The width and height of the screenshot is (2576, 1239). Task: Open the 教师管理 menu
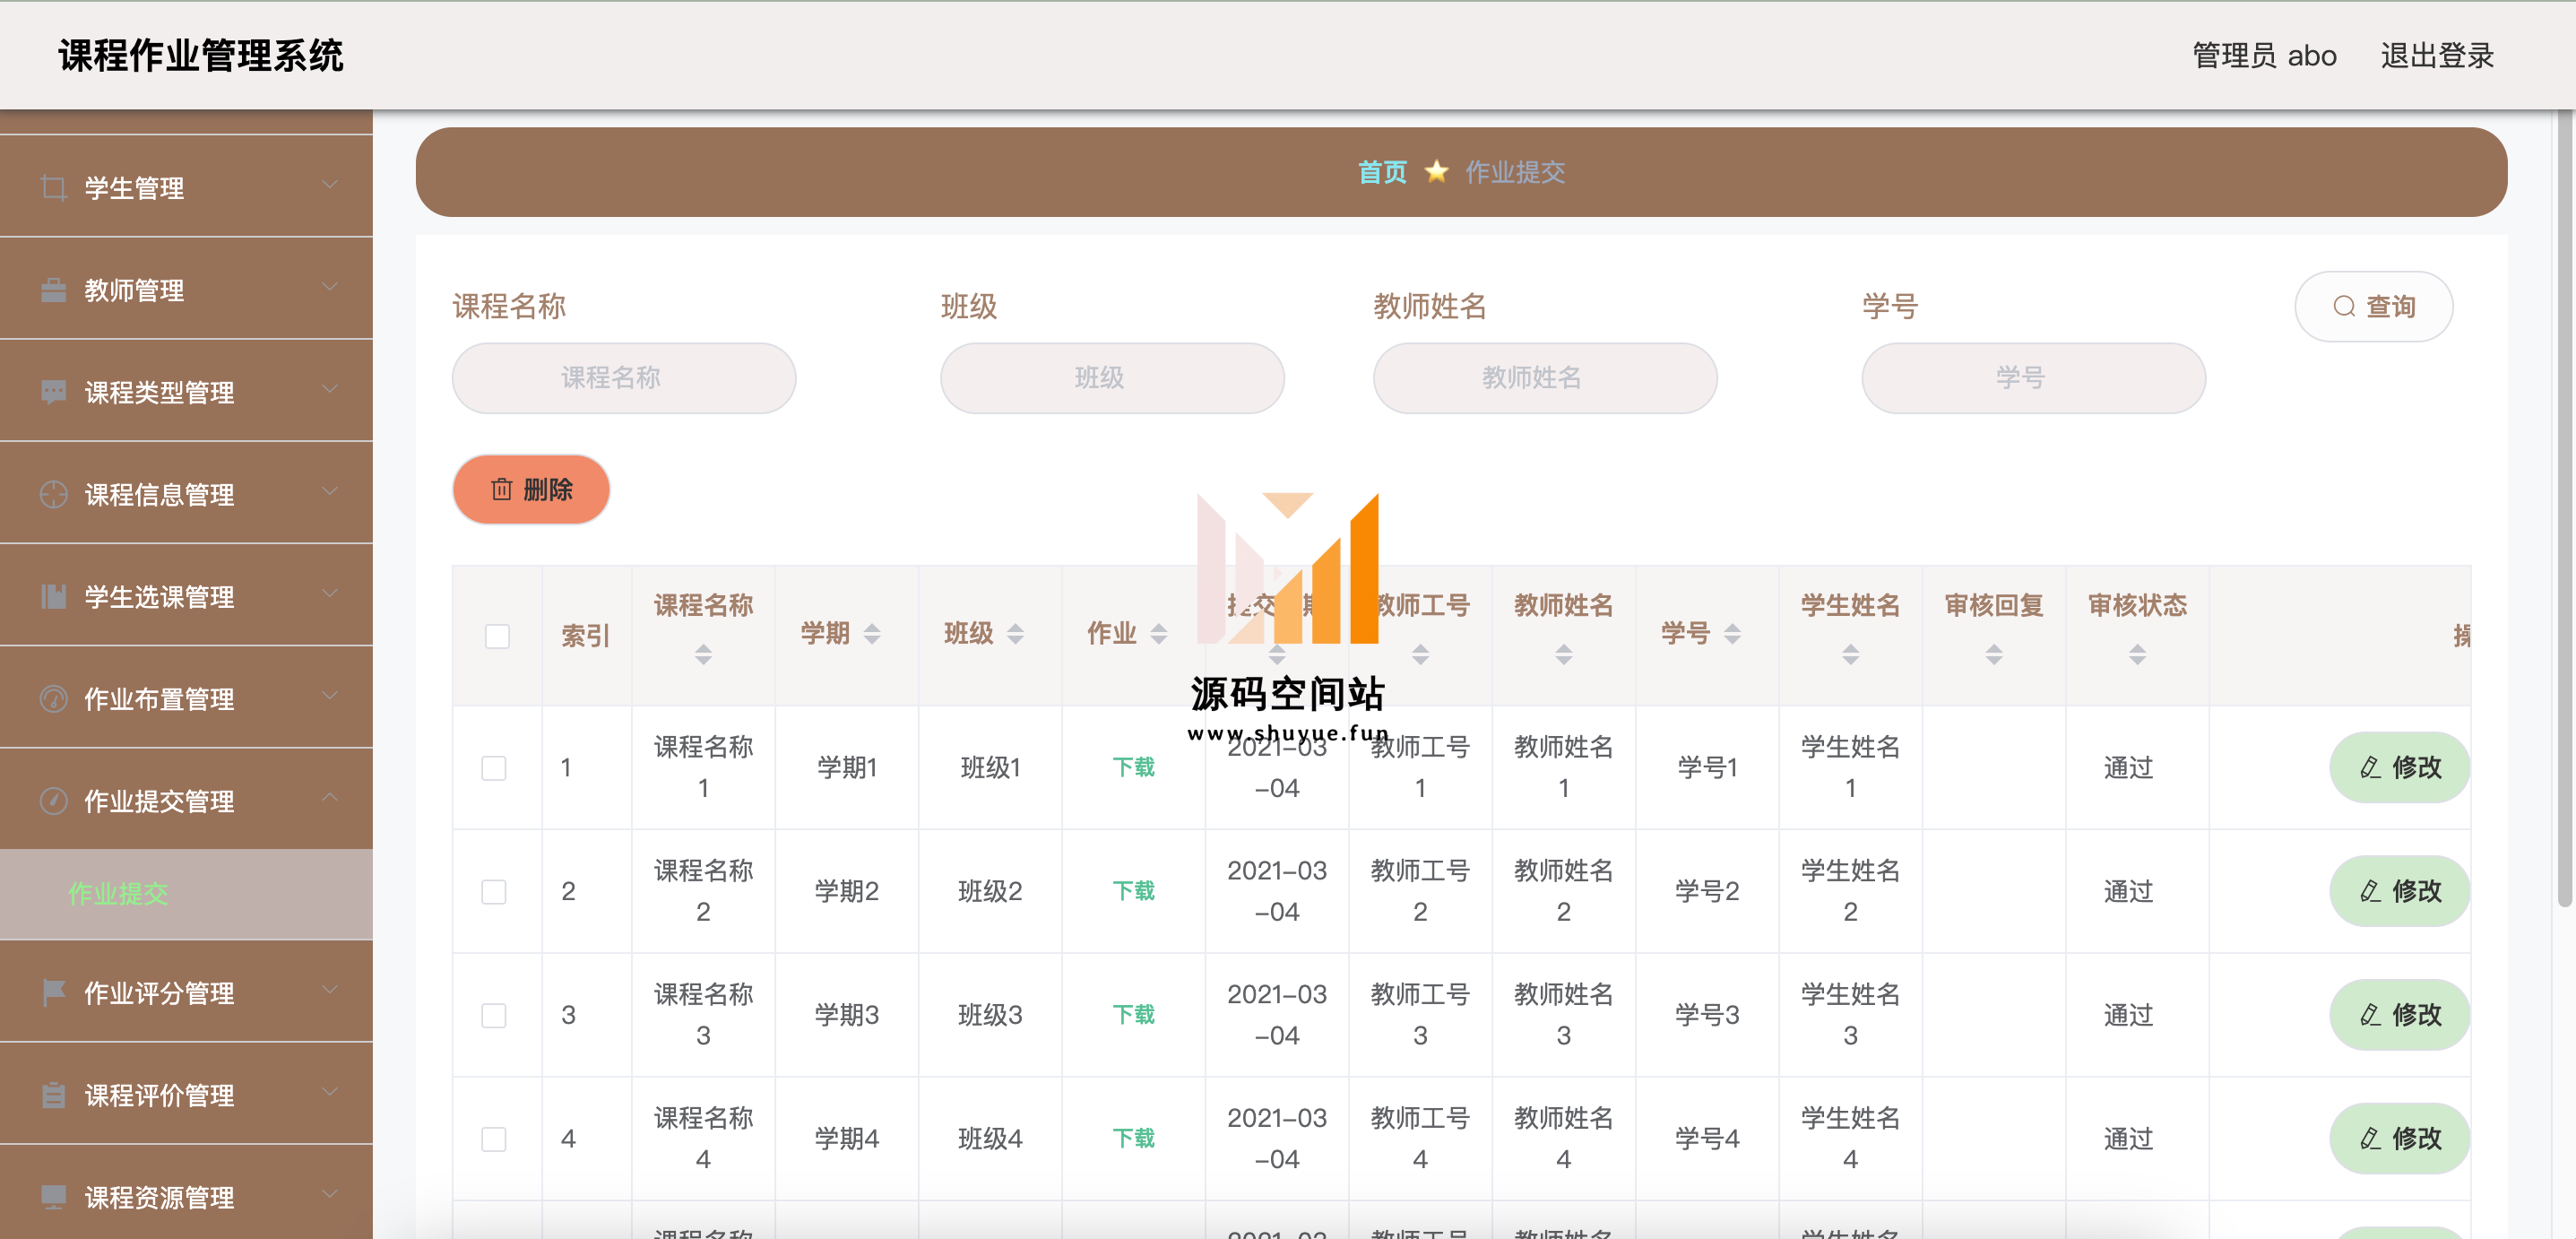coord(186,290)
